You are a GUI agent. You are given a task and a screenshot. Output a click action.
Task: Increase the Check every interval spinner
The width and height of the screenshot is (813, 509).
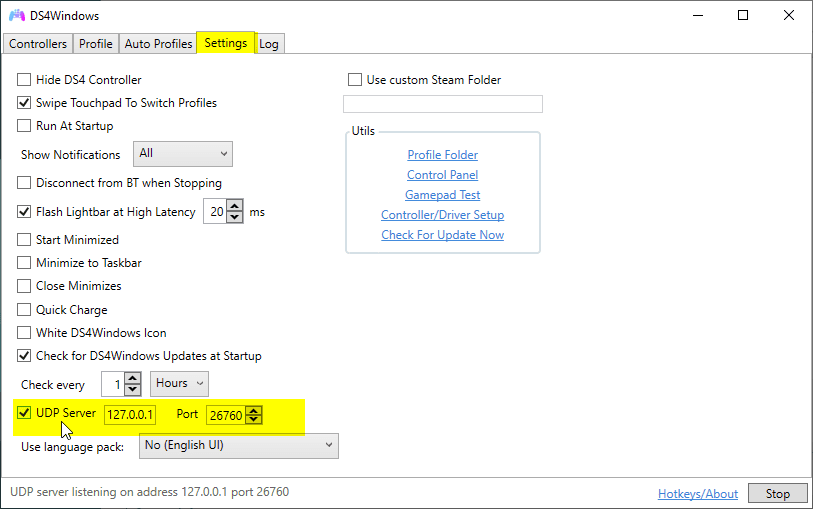pyautogui.click(x=133, y=378)
